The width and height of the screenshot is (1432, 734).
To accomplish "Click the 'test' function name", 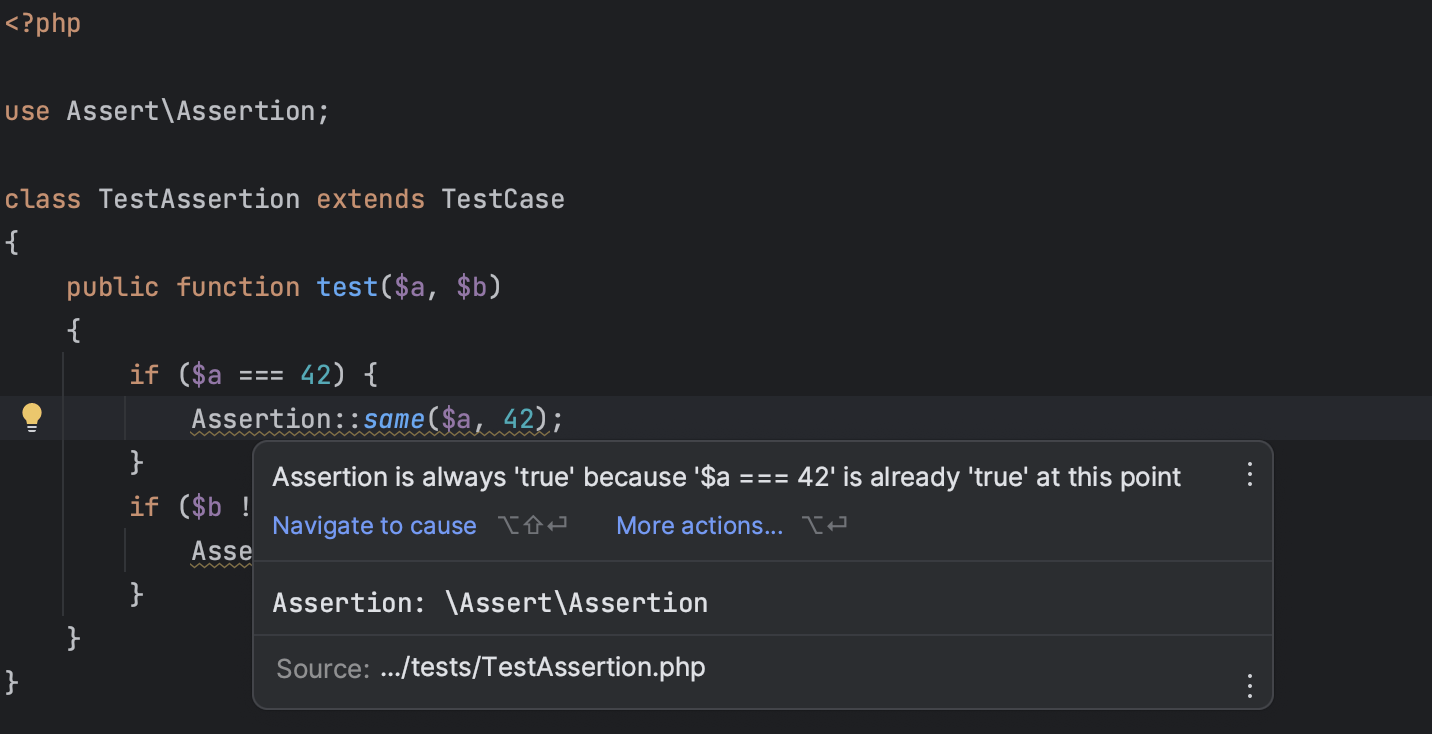I will 347,287.
